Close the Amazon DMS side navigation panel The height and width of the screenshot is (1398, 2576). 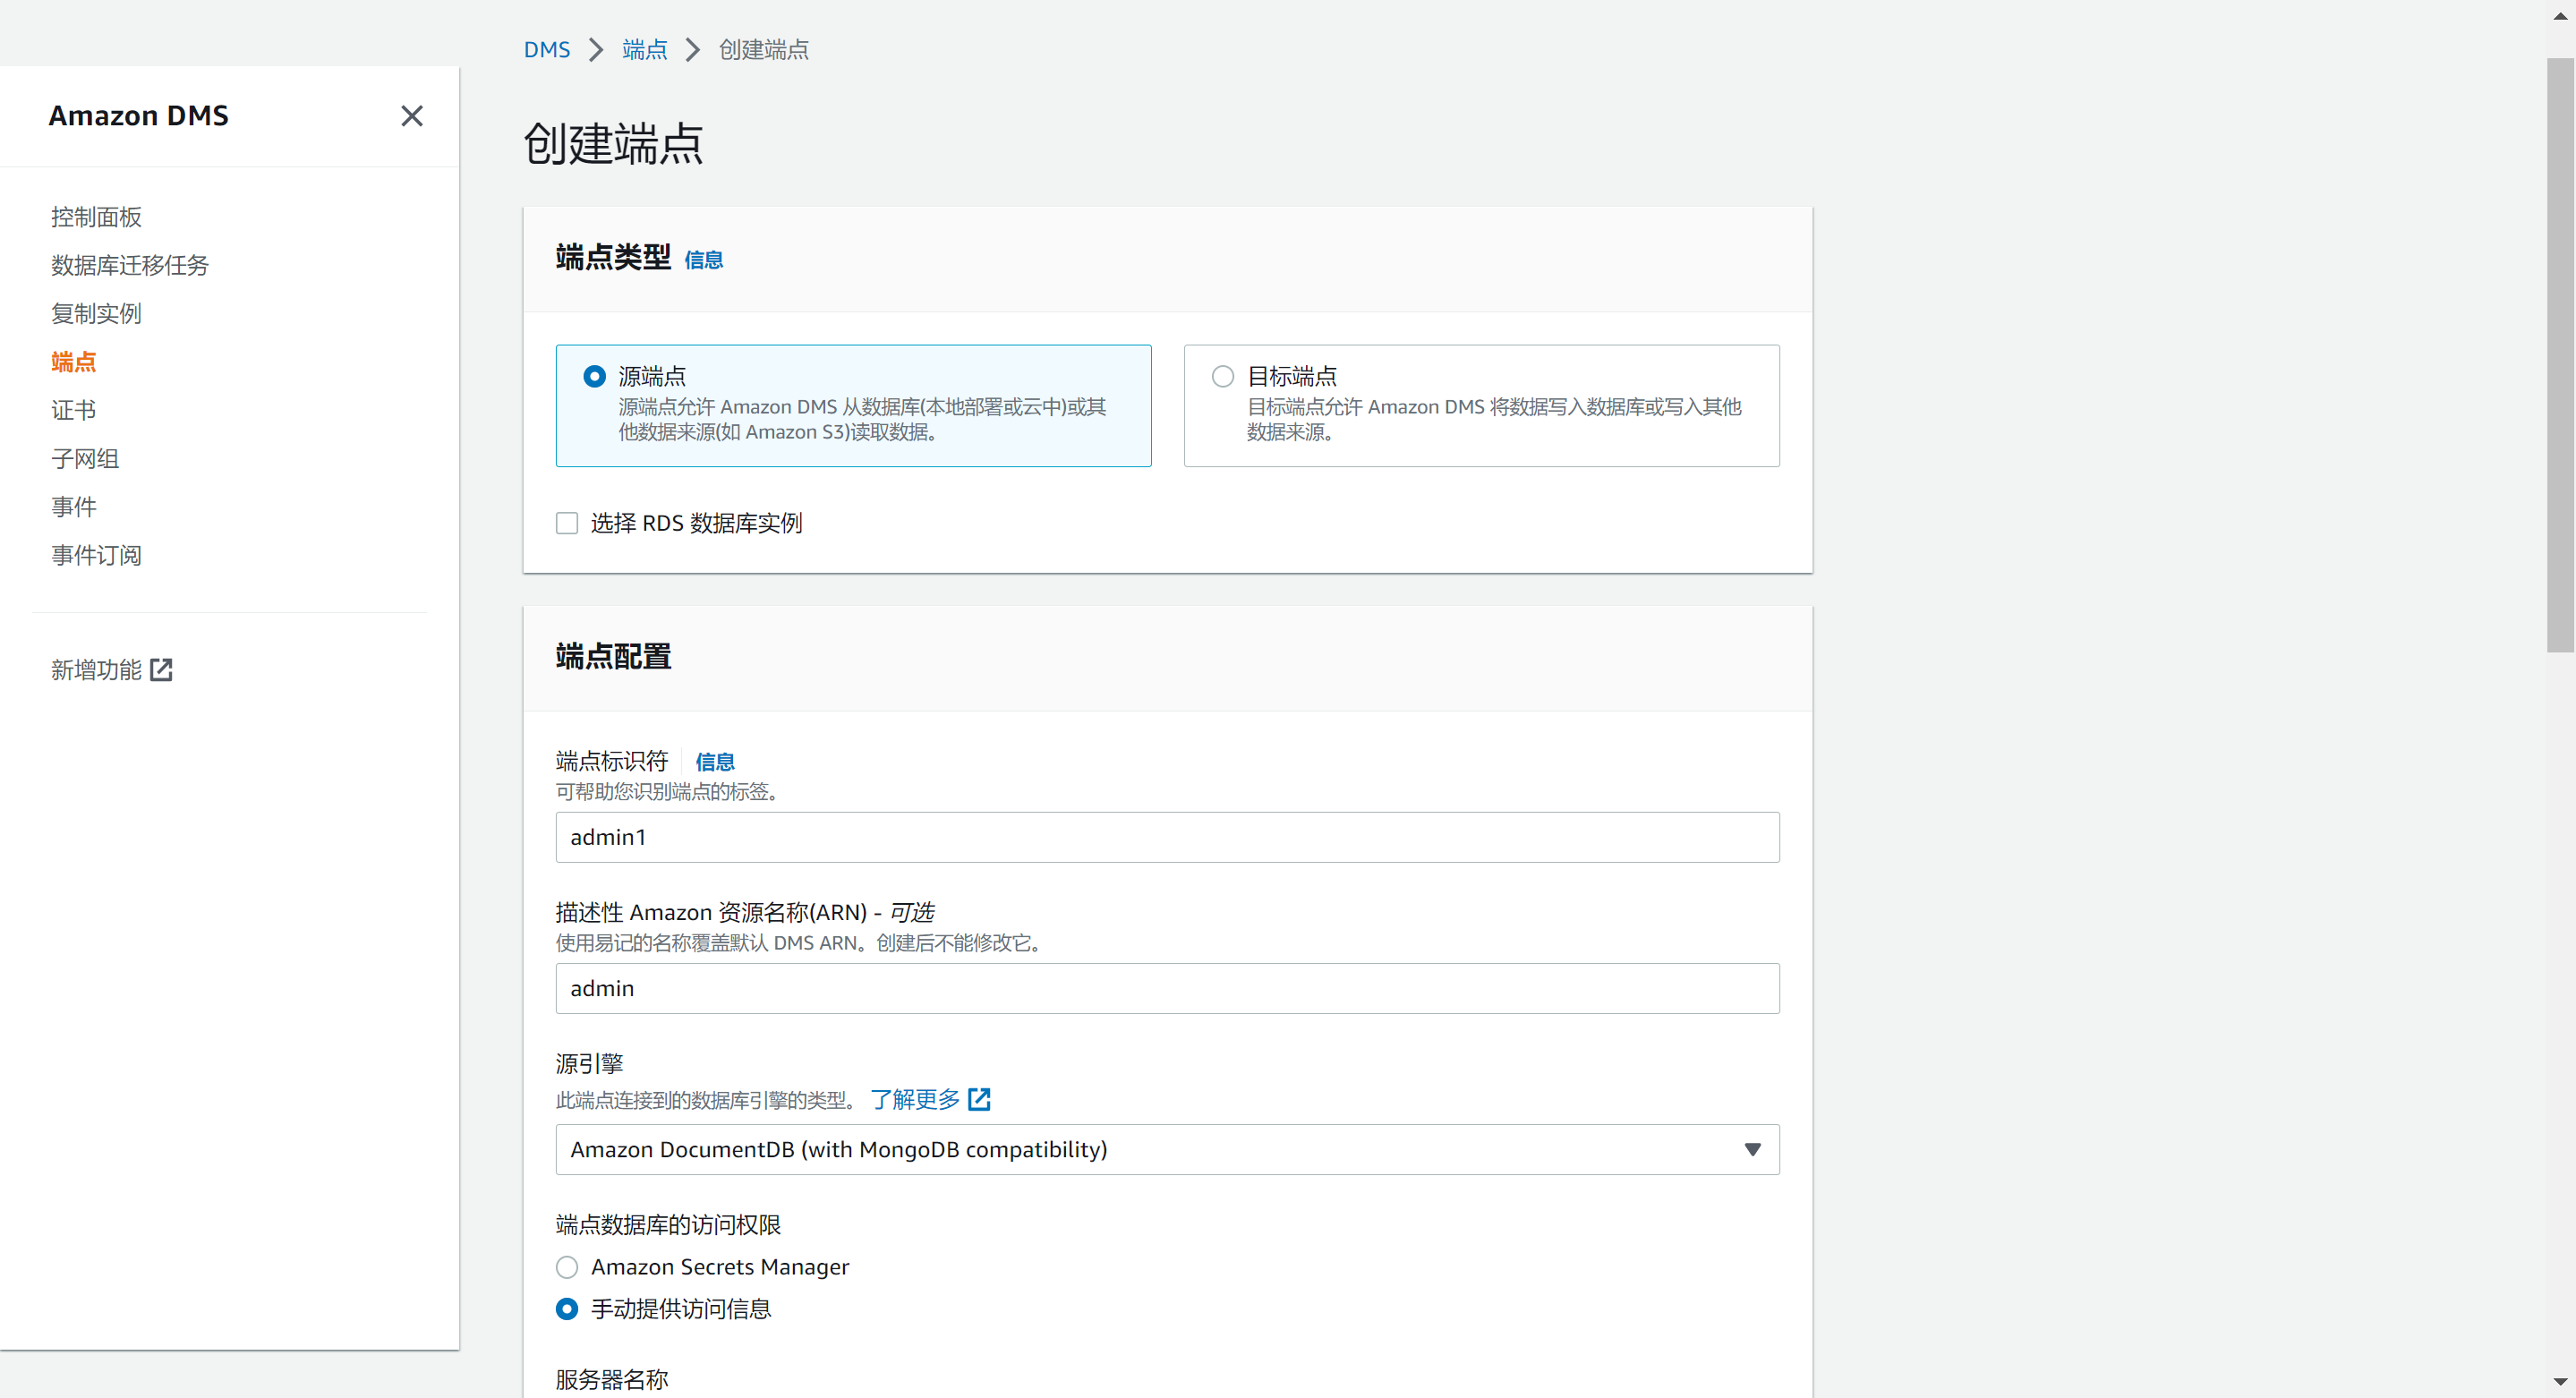tap(411, 116)
